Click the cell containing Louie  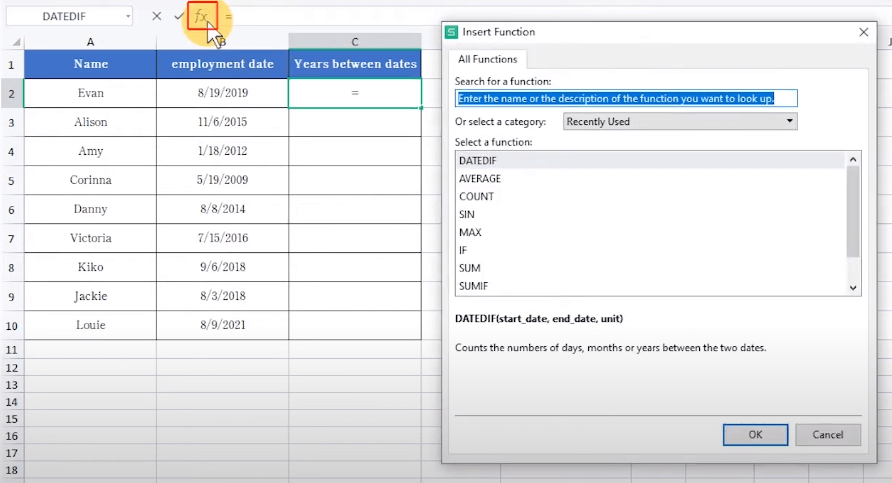(90, 325)
